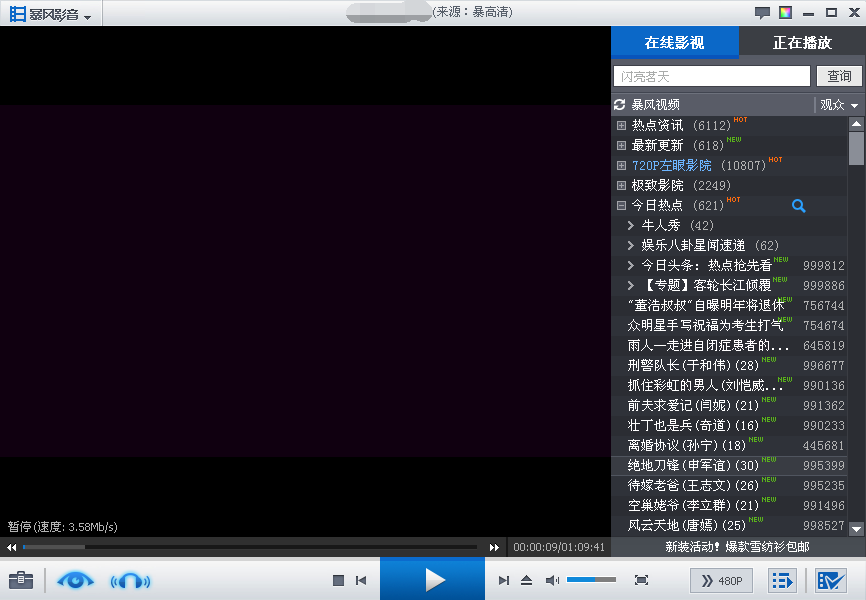The image size is (866, 600).
Task: Select 雨人—走进自闭症患者的... video
Action: coord(729,345)
